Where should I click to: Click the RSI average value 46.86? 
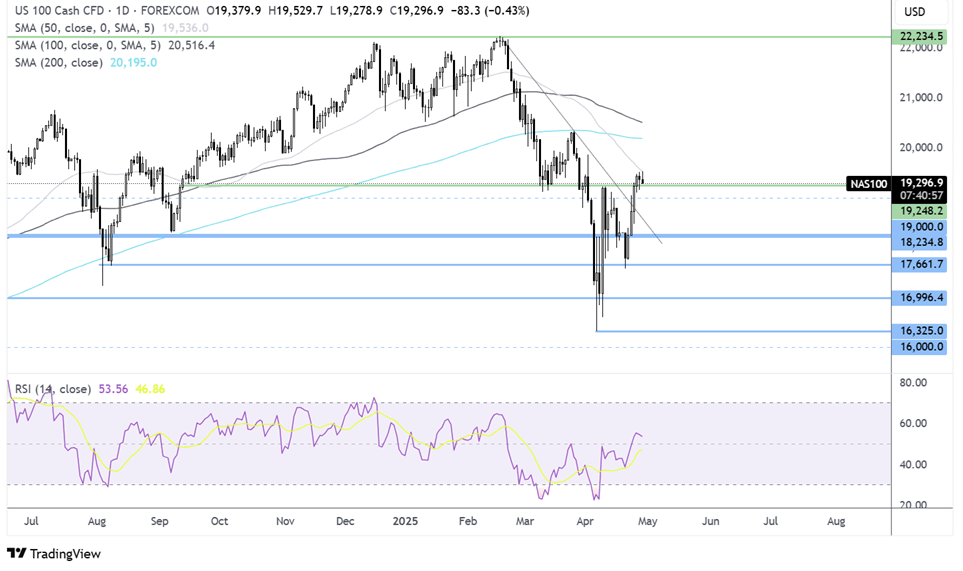[x=150, y=389]
